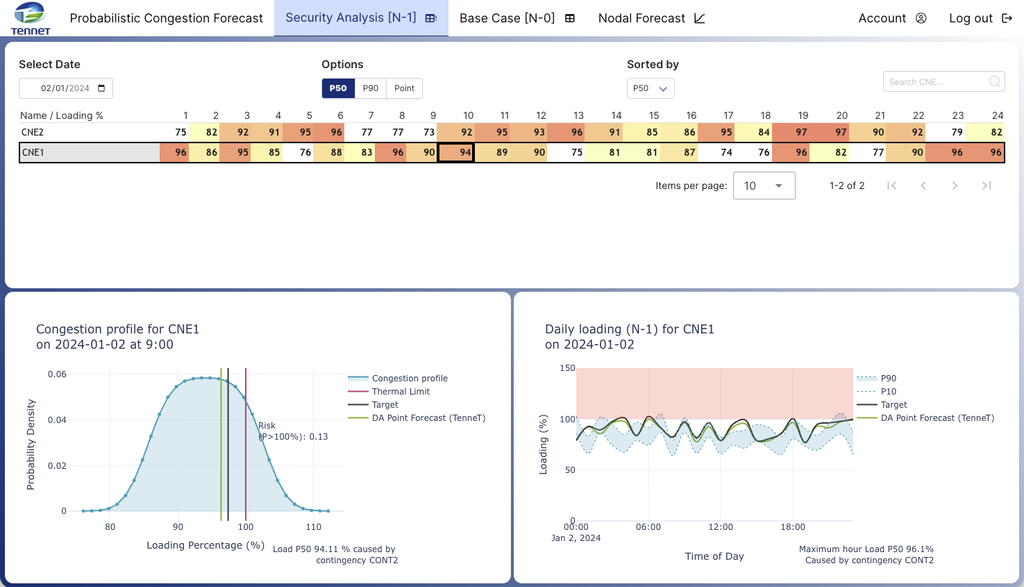Toggle P90 series in daily loading legend
Viewport: 1024px width, 587px height.
(x=886, y=379)
